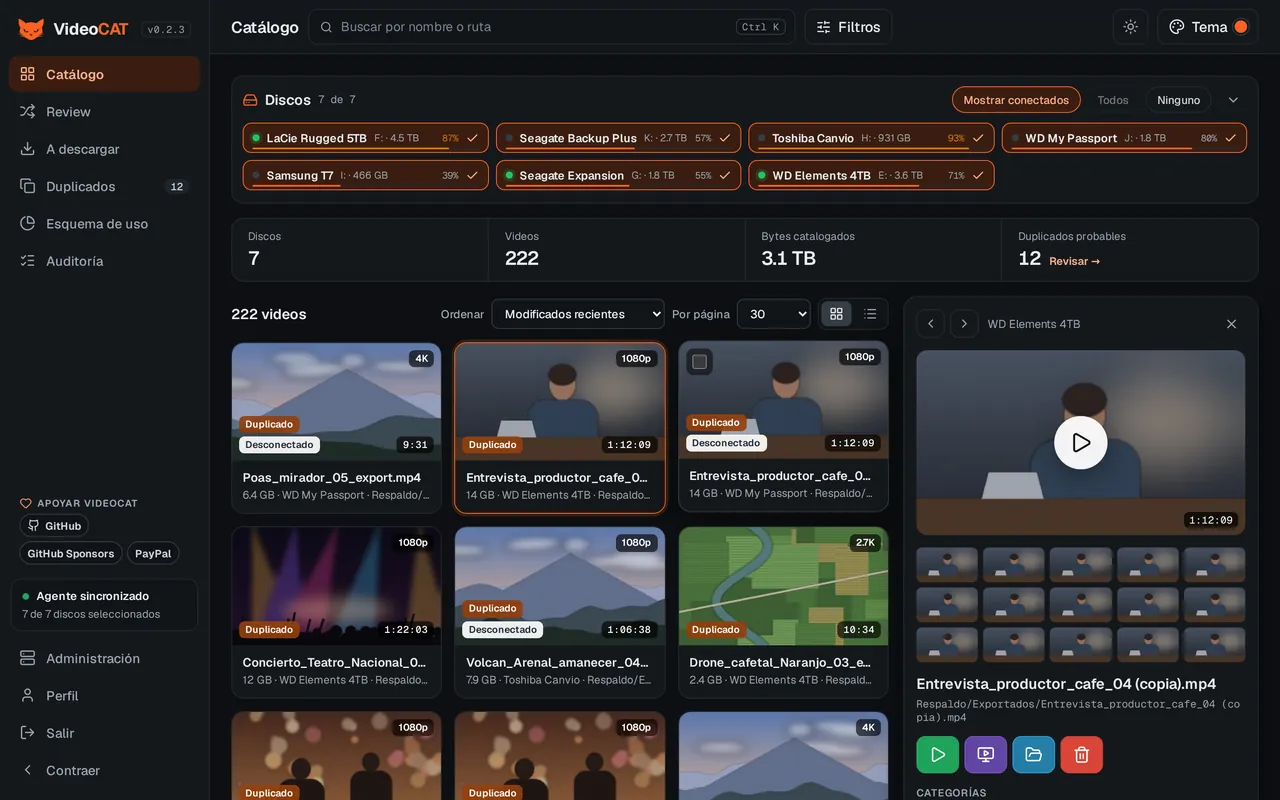Screen dimensions: 1280x800
Task: Click the Salir logout icon
Action: [28, 733]
